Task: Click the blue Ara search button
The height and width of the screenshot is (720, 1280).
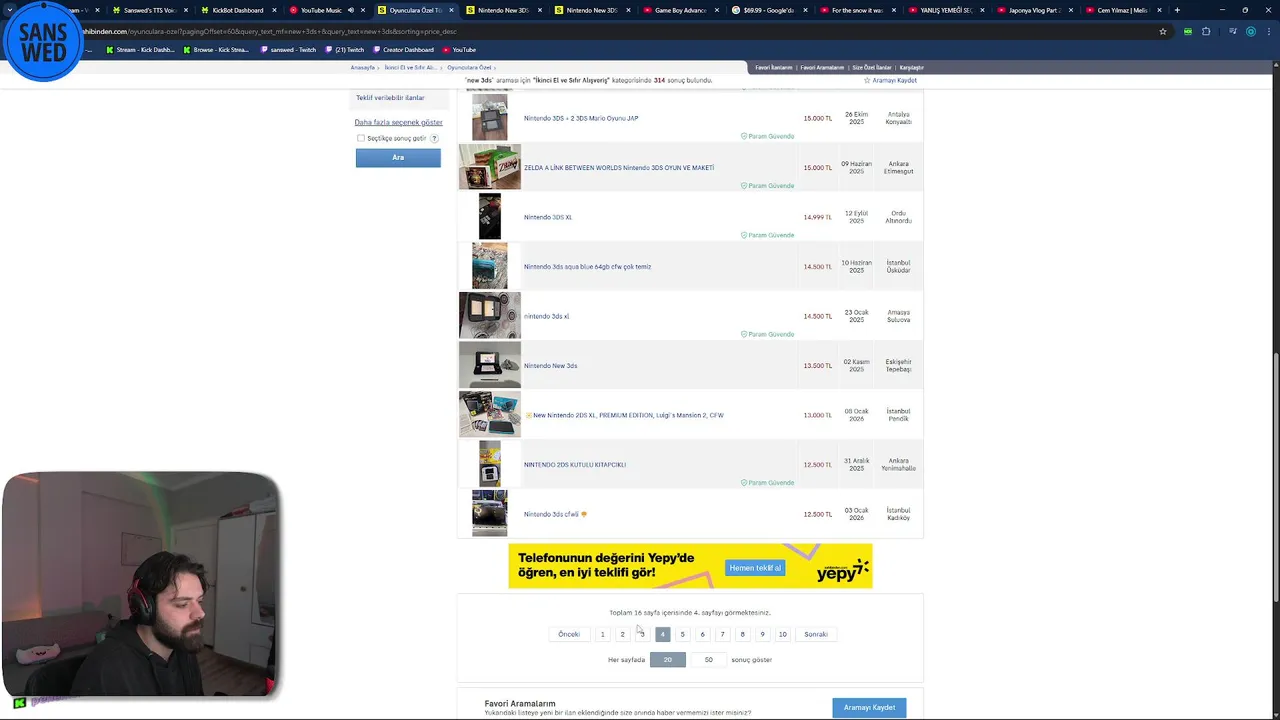Action: coord(398,157)
